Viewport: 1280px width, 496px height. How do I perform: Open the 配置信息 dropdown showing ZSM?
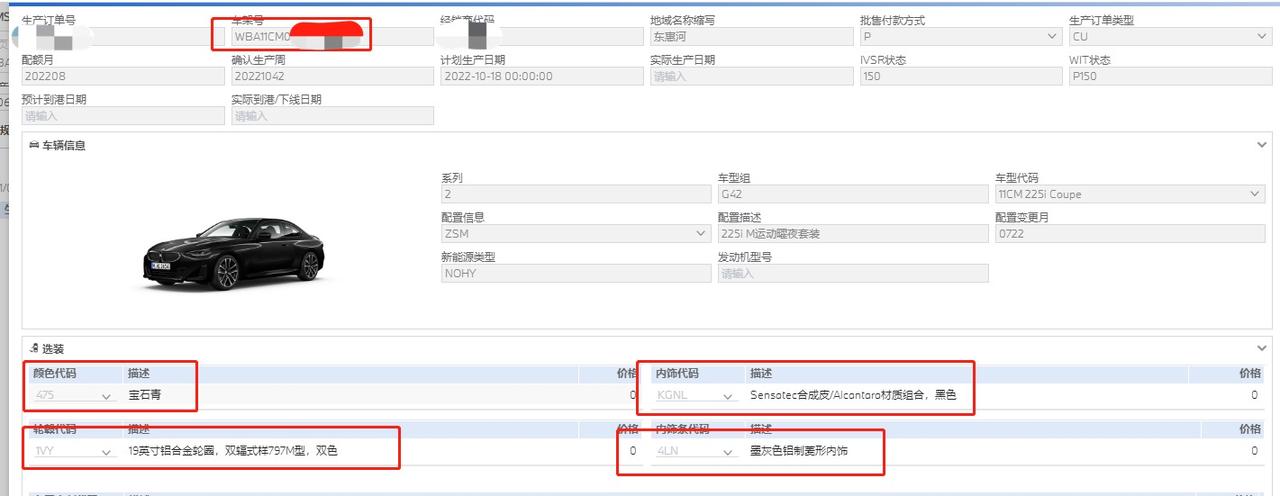point(577,234)
